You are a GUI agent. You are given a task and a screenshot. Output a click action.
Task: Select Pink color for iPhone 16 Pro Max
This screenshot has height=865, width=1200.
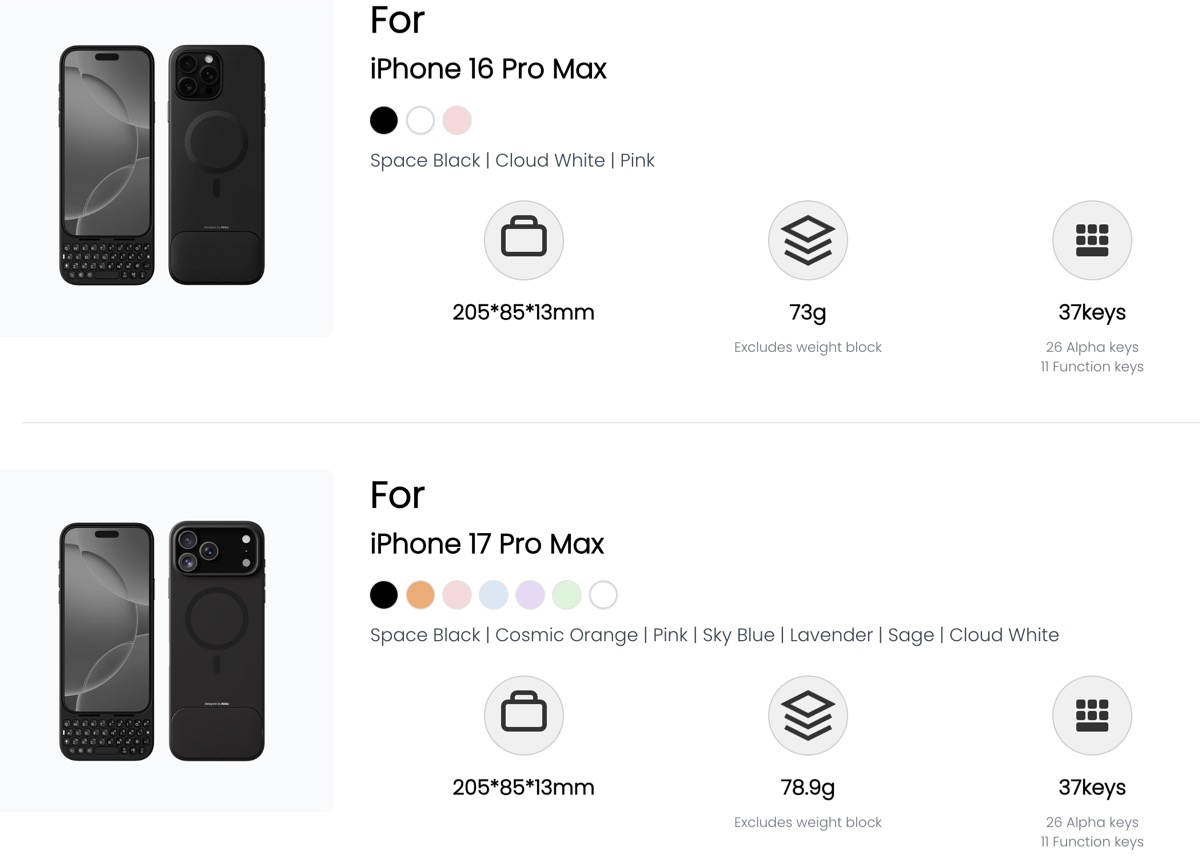[x=457, y=121]
